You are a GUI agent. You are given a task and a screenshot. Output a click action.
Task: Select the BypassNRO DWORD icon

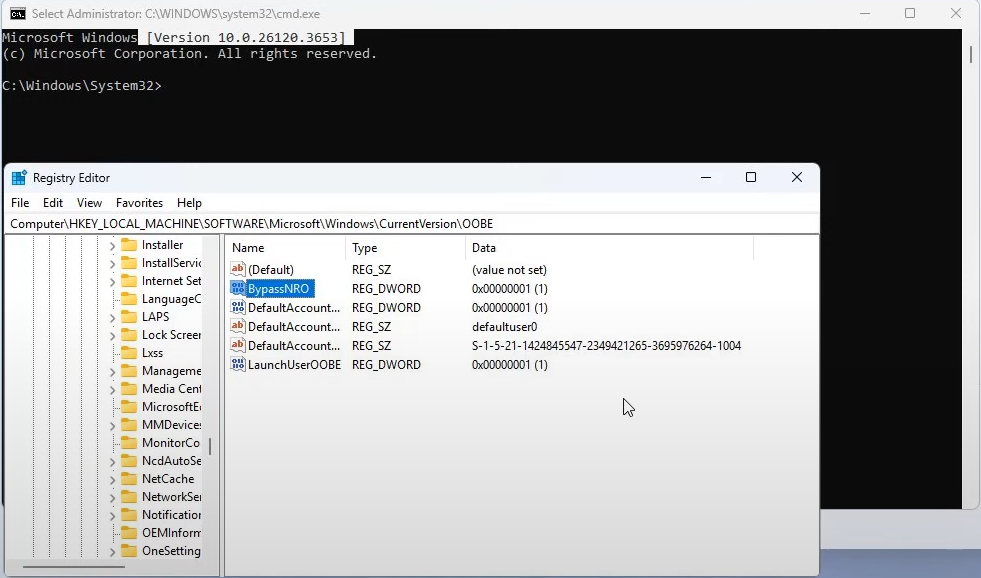click(238, 288)
